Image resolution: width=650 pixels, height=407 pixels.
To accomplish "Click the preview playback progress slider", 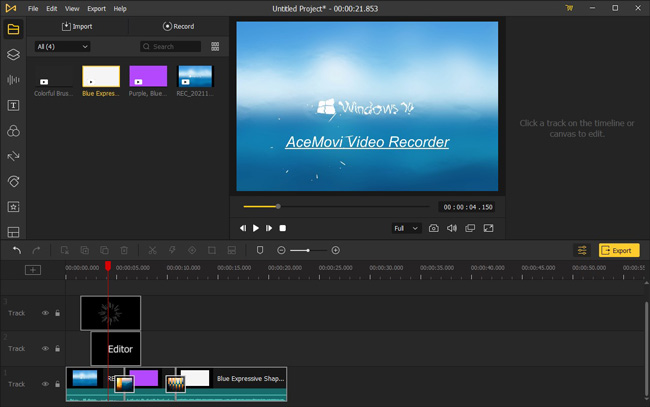I will pyautogui.click(x=336, y=206).
